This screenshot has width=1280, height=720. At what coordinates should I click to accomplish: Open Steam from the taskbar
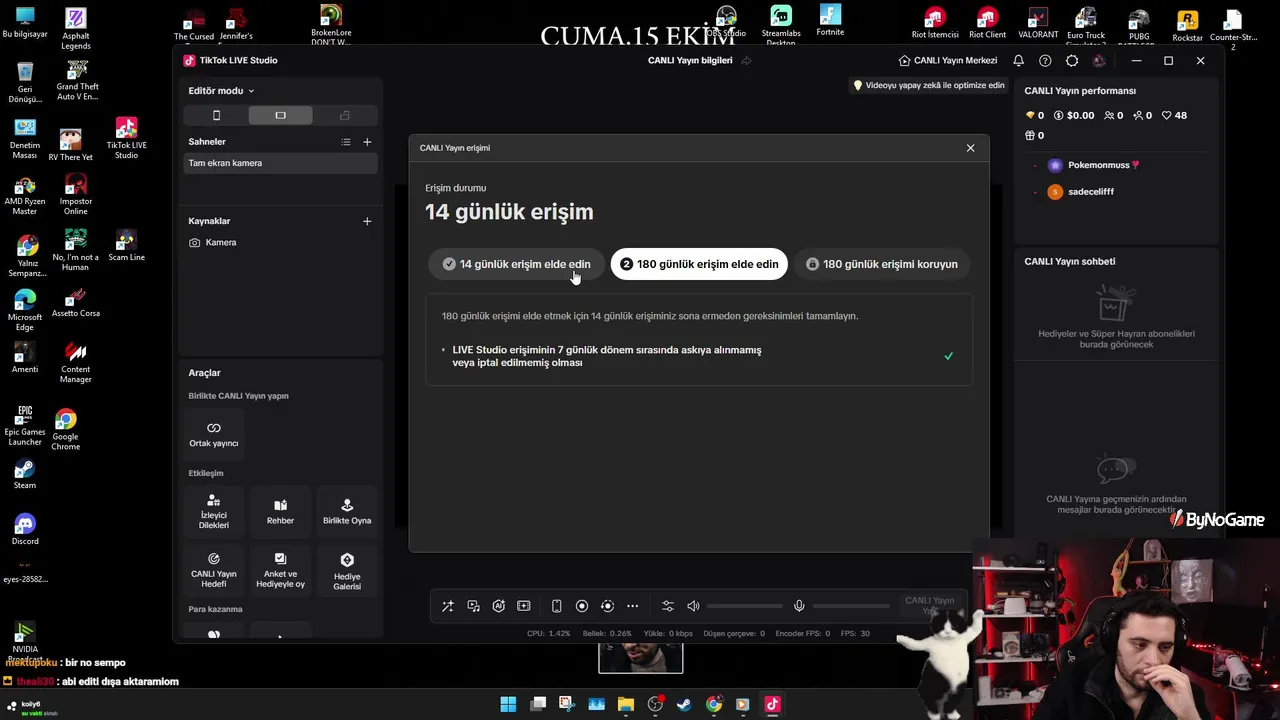point(684,704)
